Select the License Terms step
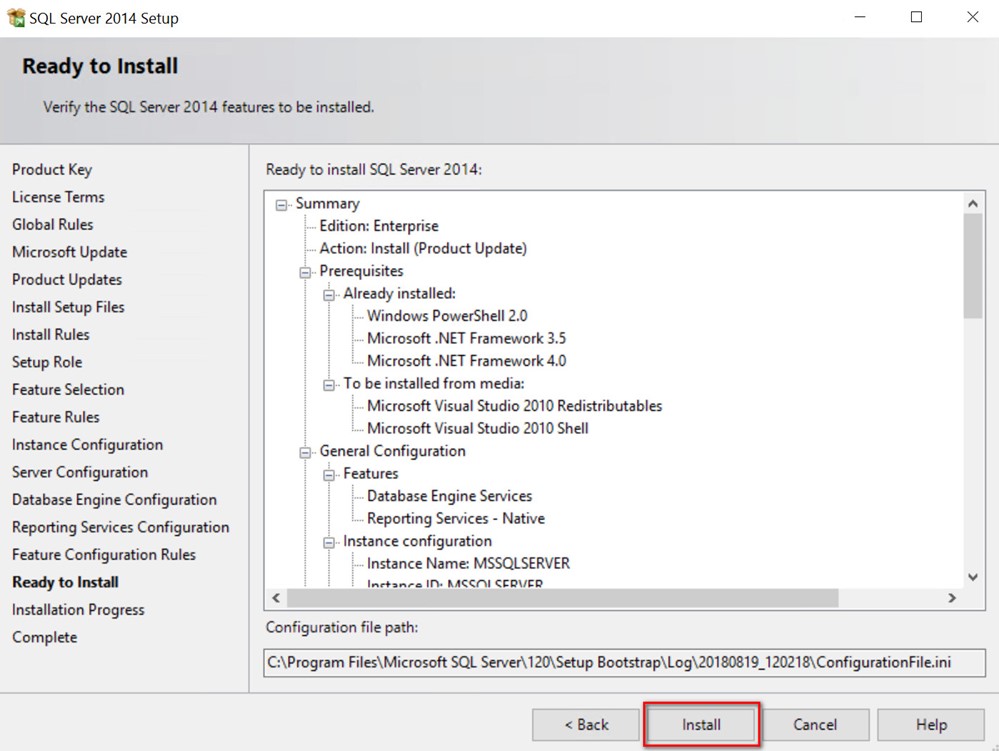Viewport: 999px width, 751px height. [58, 197]
